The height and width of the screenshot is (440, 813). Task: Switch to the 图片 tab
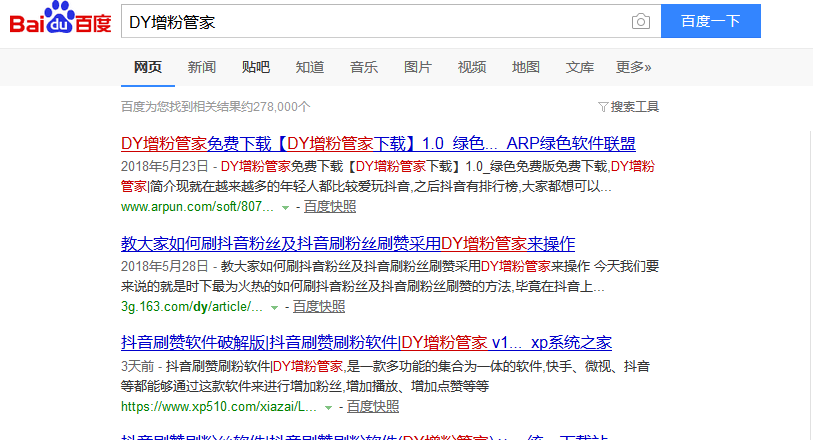coord(418,67)
